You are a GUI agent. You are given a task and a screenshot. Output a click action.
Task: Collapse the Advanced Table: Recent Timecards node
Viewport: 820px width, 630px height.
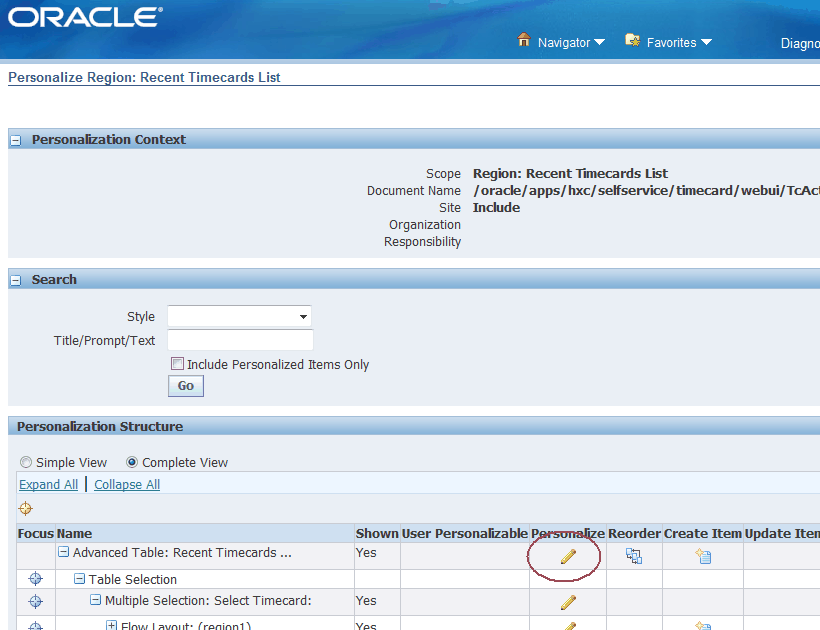coord(63,552)
